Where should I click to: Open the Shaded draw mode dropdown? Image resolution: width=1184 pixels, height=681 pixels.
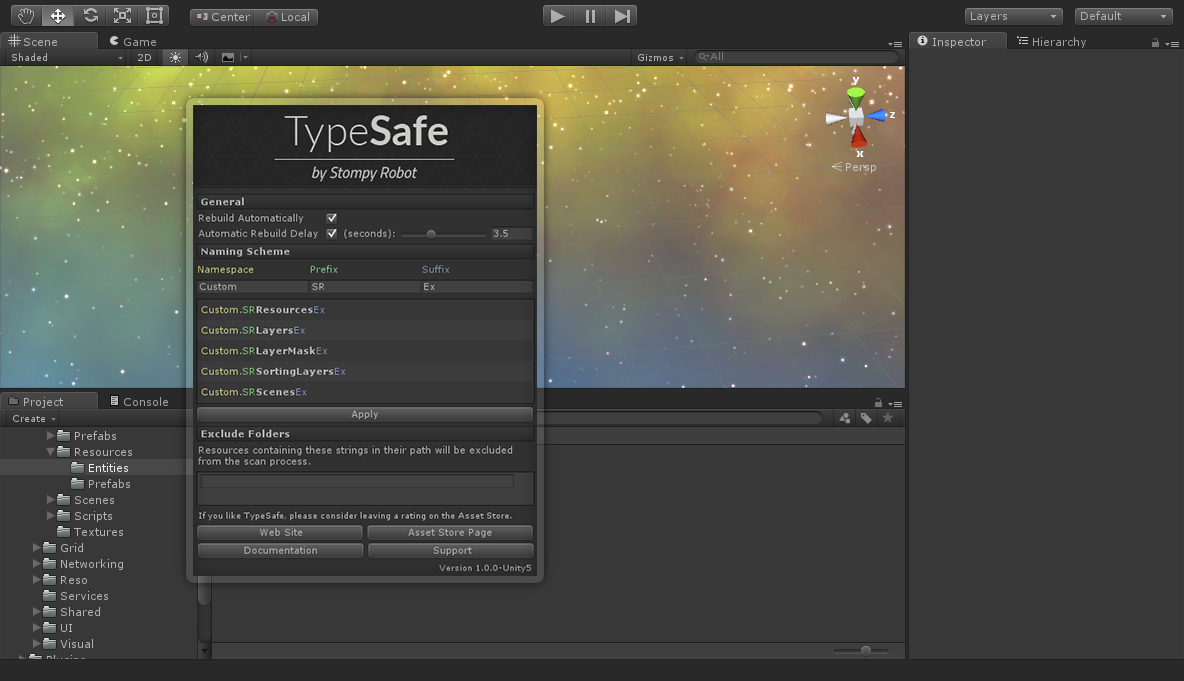point(66,57)
